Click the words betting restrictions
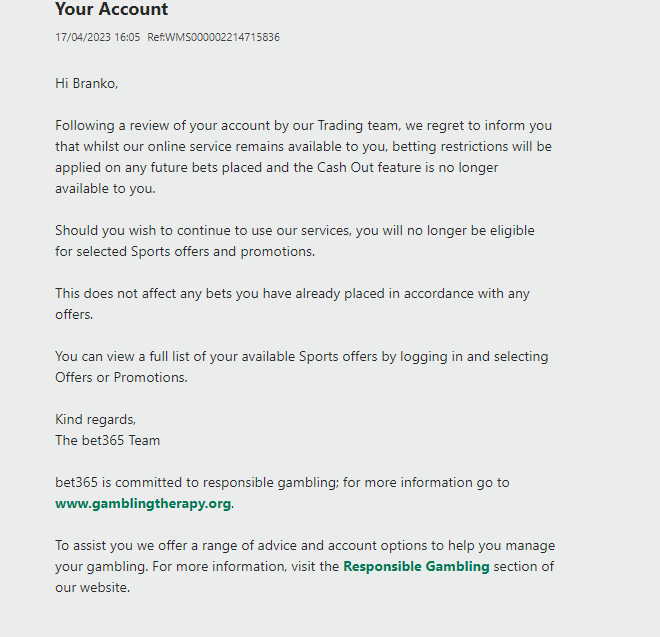 [x=450, y=147]
